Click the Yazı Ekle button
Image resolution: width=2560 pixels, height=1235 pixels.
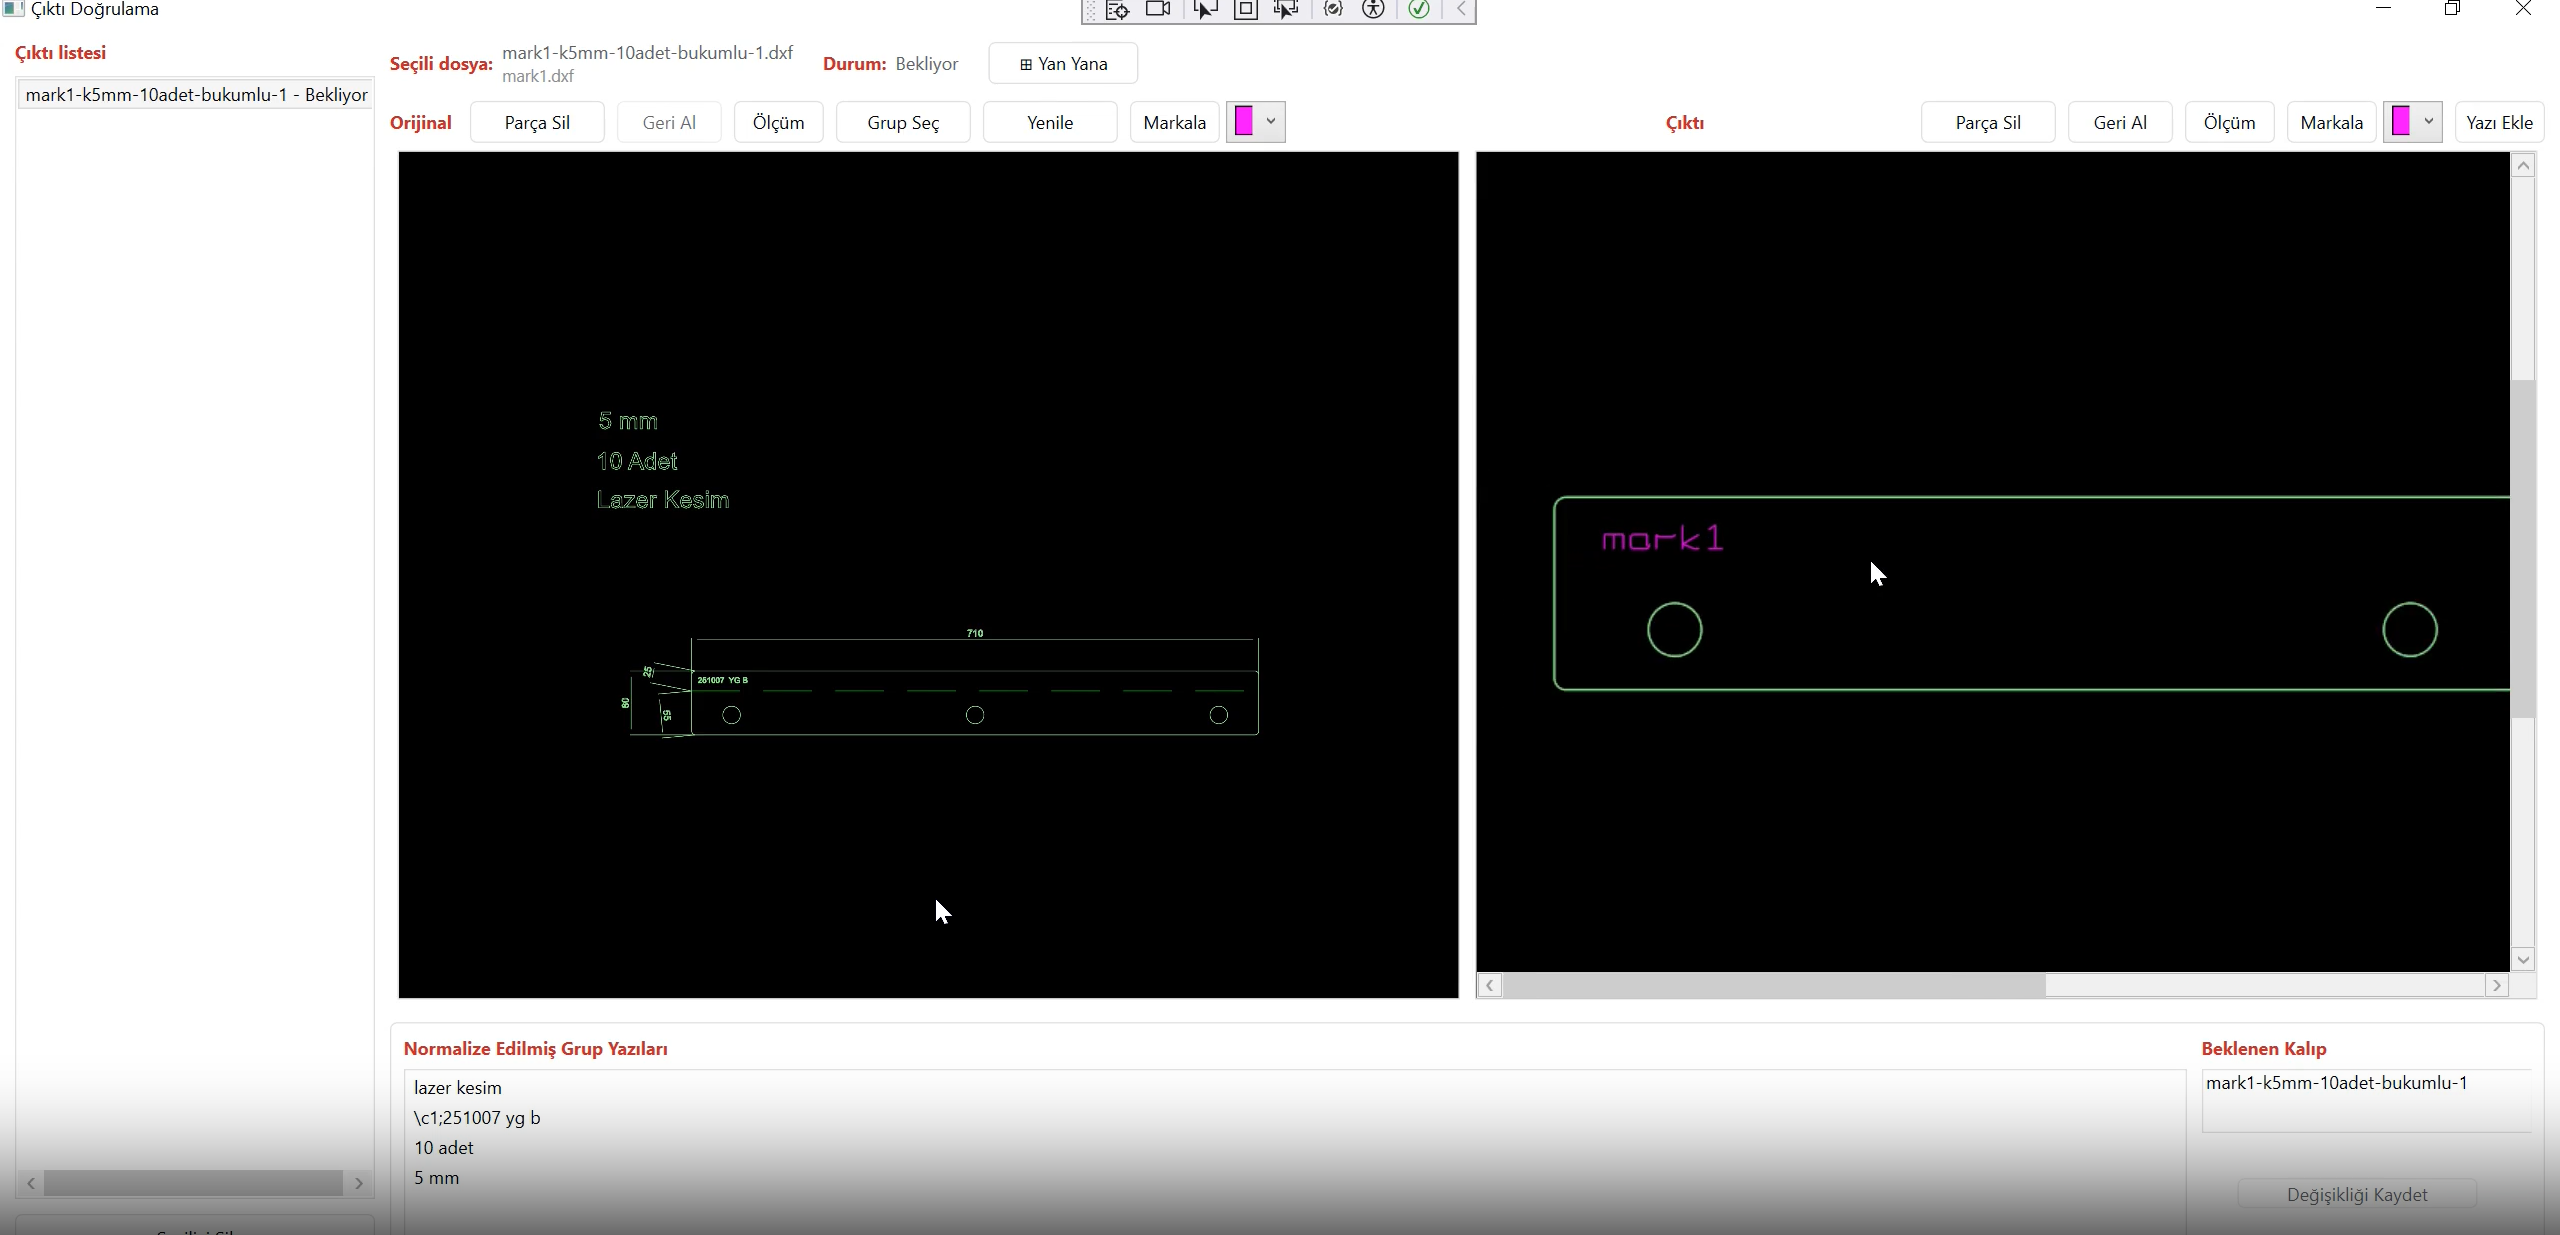(2499, 123)
